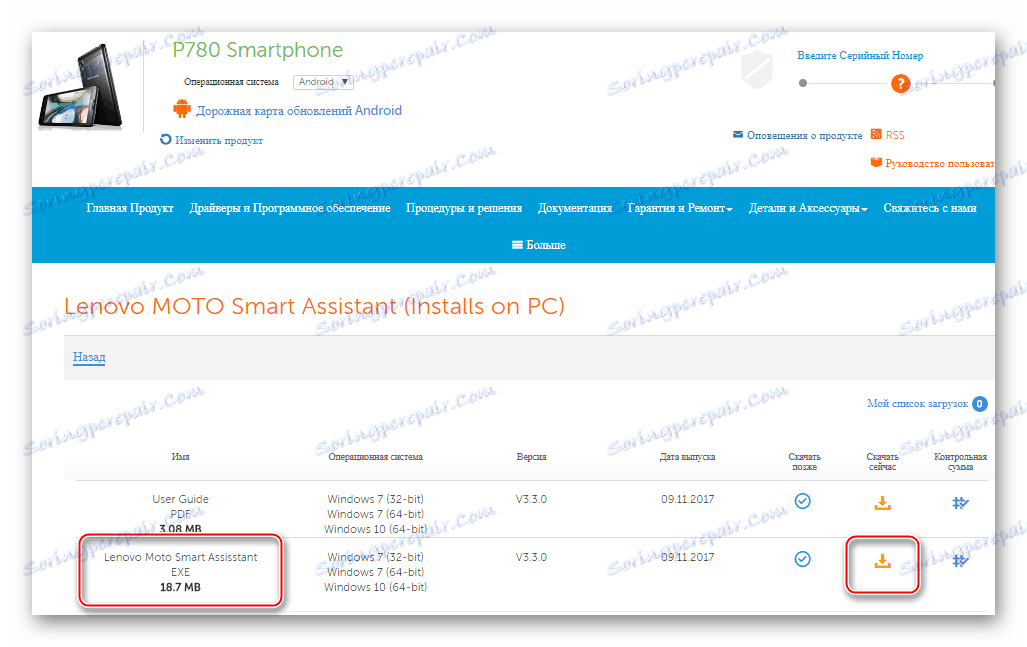Screen dimensions: 1027x647
Task: Open Руководство пользователя link
Action: pyautogui.click(x=940, y=163)
